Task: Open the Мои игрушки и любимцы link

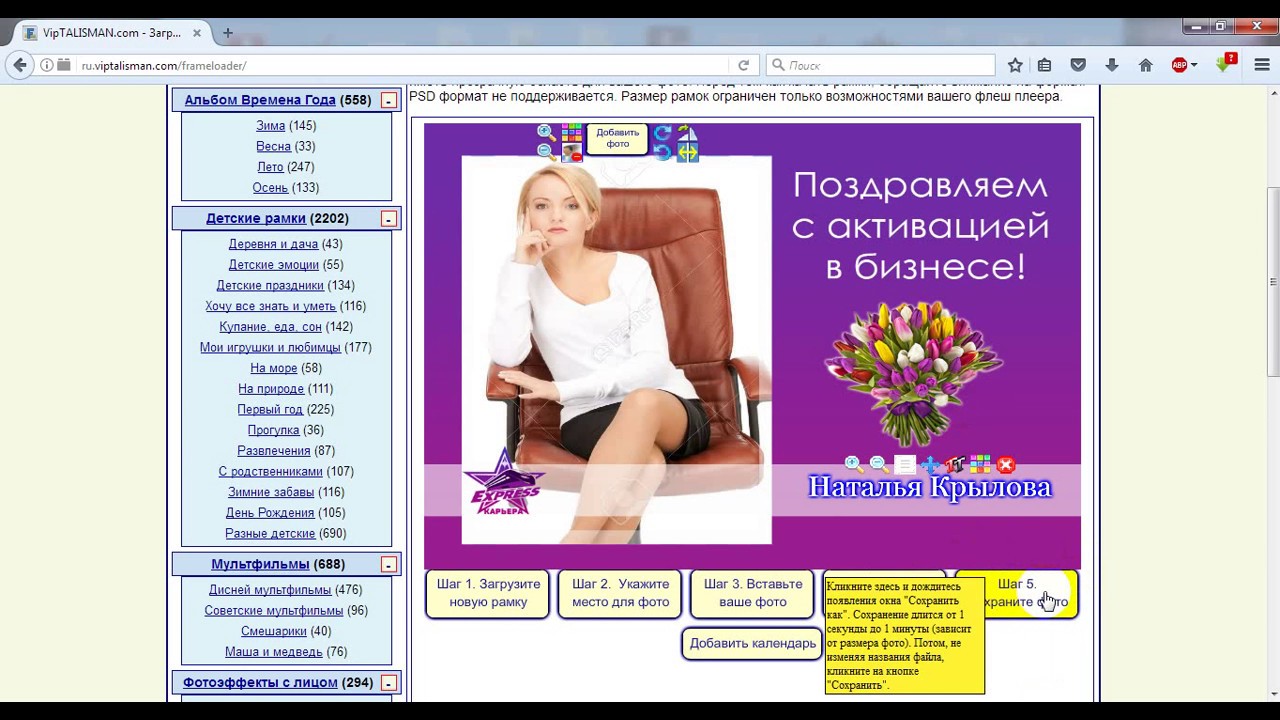Action: (x=270, y=348)
